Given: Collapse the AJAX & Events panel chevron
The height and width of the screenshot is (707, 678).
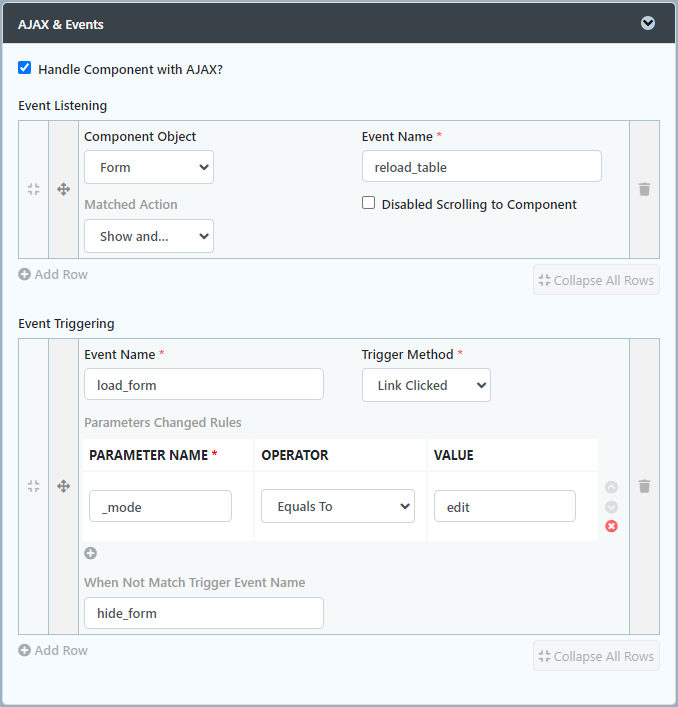Looking at the screenshot, I should coord(648,23).
